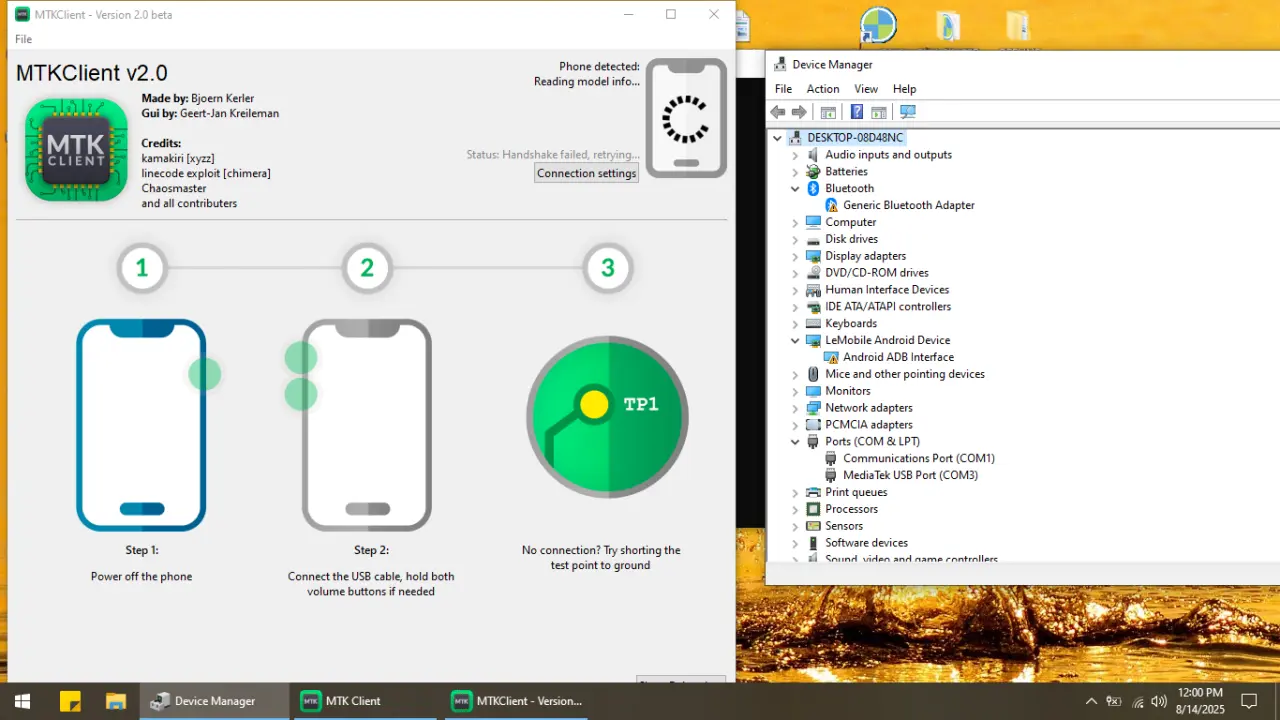The width and height of the screenshot is (1280, 720).
Task: Select the Android ADB Interface warning icon
Action: pyautogui.click(x=831, y=357)
